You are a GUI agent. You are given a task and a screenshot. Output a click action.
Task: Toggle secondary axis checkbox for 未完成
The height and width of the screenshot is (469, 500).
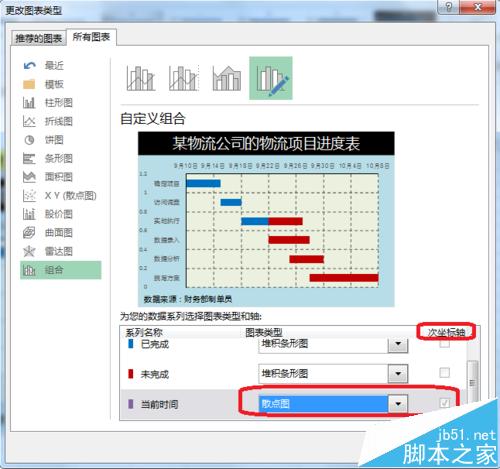[444, 373]
